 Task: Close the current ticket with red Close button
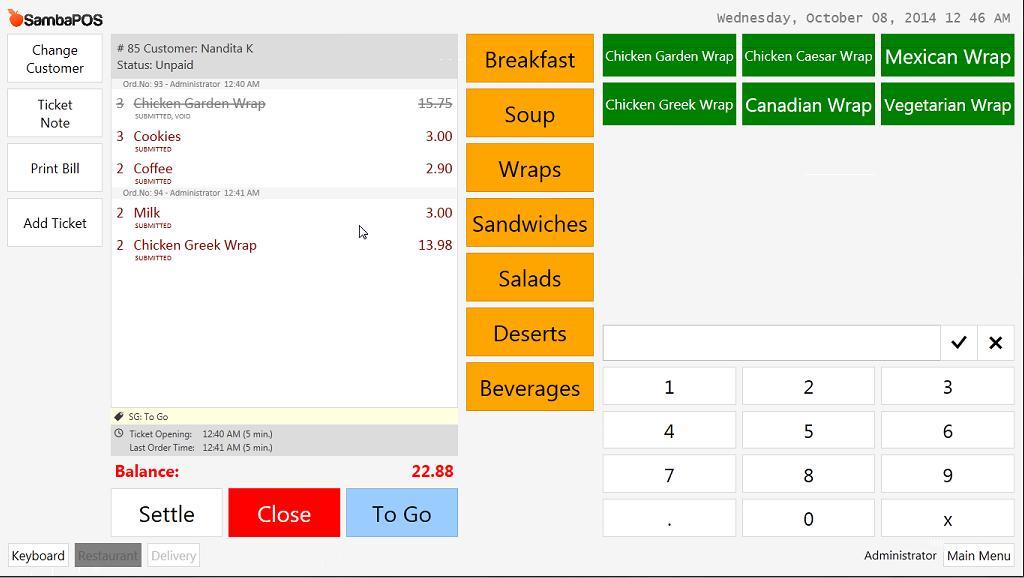pos(284,513)
